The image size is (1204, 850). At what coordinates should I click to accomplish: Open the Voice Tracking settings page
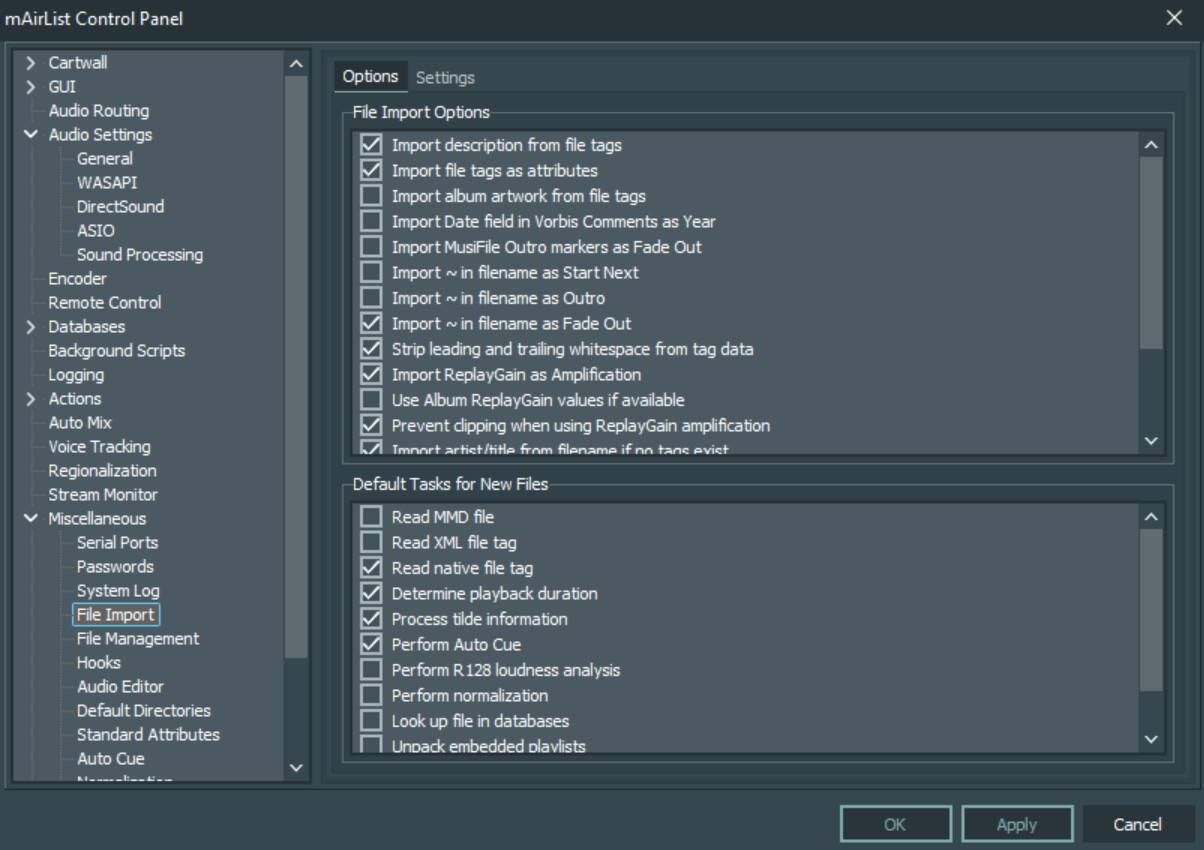point(99,447)
